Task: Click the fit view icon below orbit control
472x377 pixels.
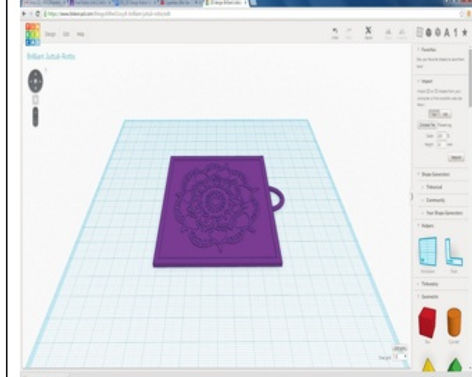Action: (x=35, y=100)
